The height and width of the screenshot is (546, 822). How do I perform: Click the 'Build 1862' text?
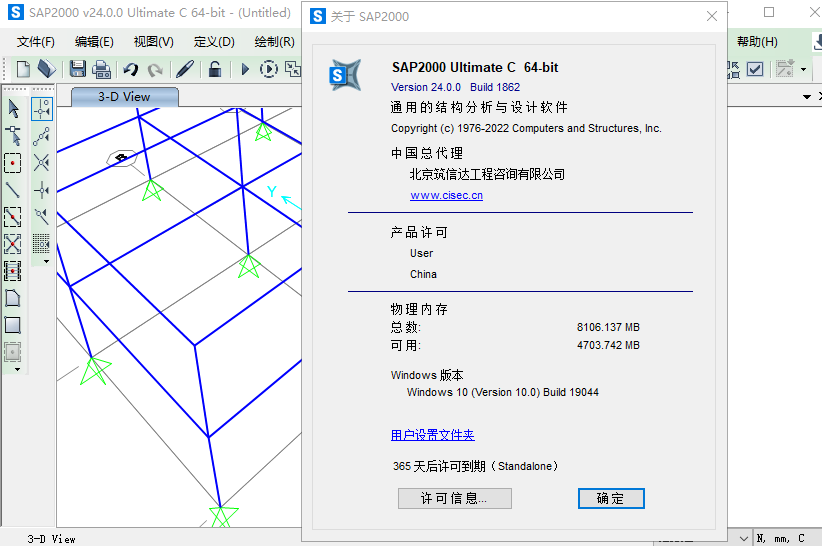pos(495,87)
